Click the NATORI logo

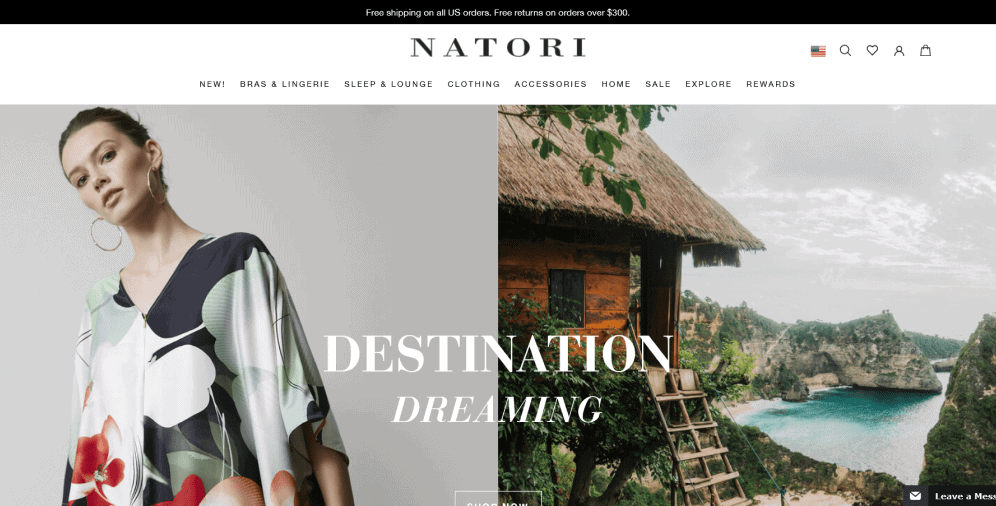tap(498, 48)
